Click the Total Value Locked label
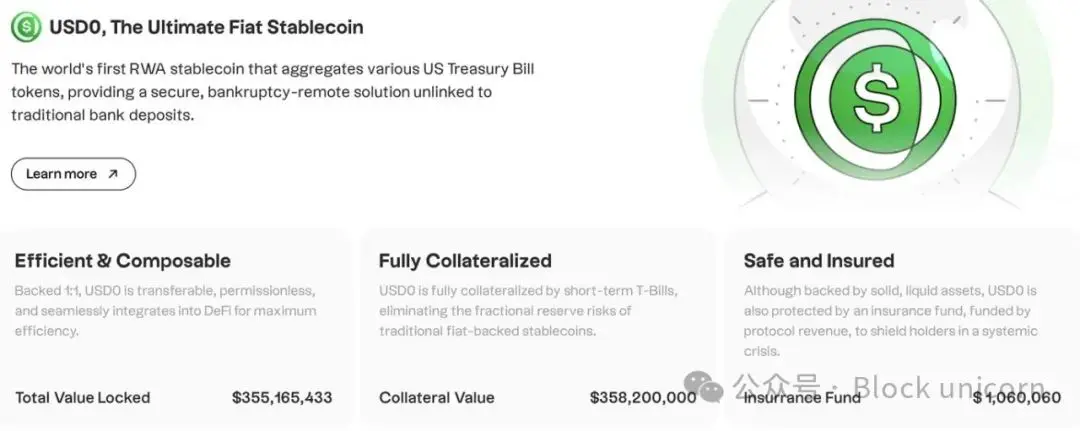The width and height of the screenshot is (1080, 431). (x=83, y=397)
